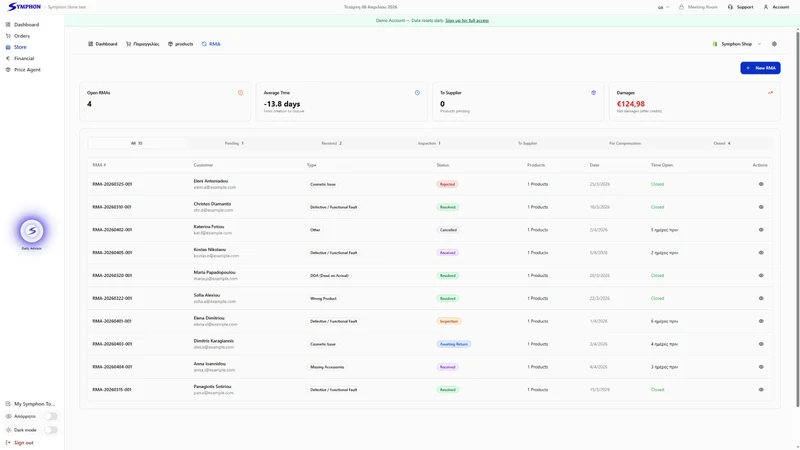800x450 pixels.
Task: Filter by the To Supplier tab
Action: (527, 143)
